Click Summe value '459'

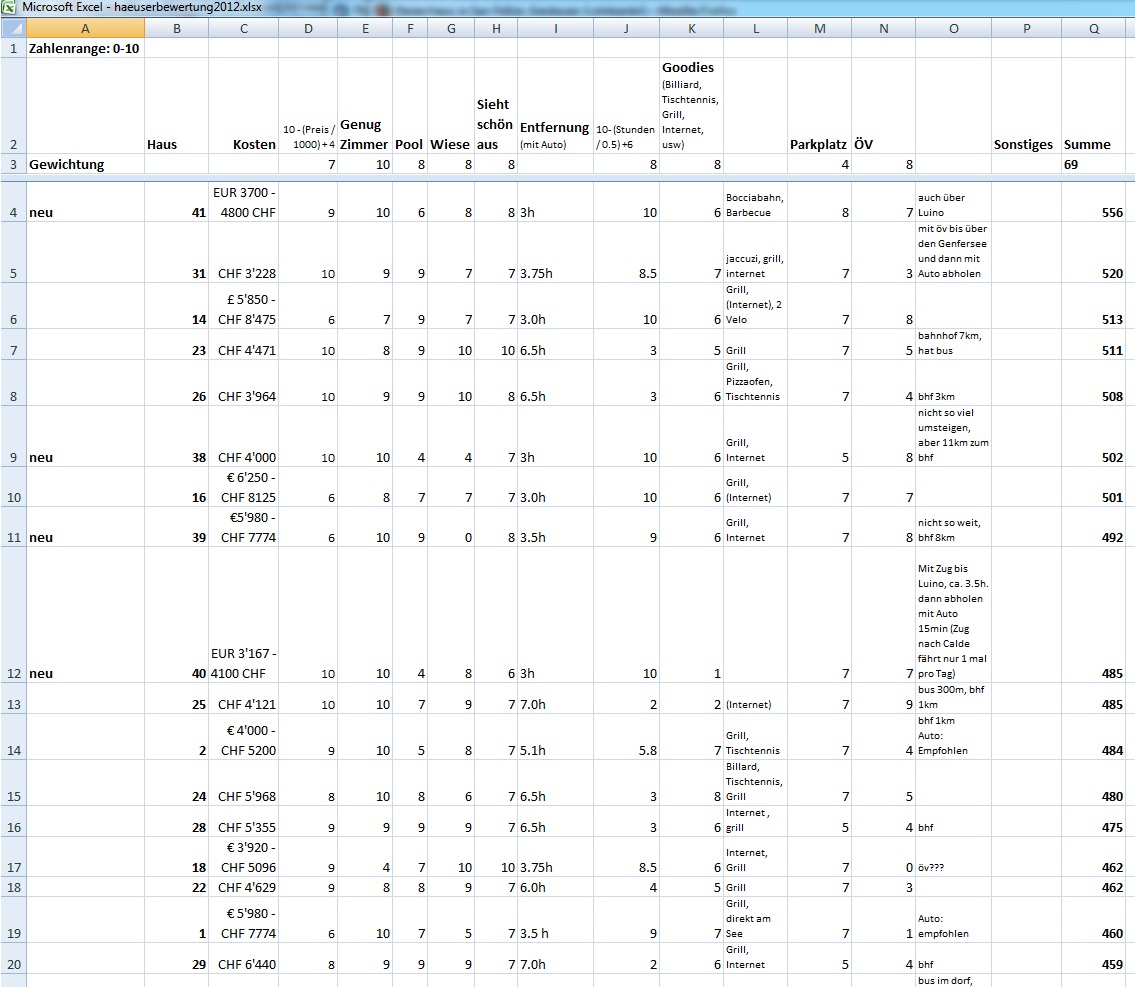click(1093, 958)
